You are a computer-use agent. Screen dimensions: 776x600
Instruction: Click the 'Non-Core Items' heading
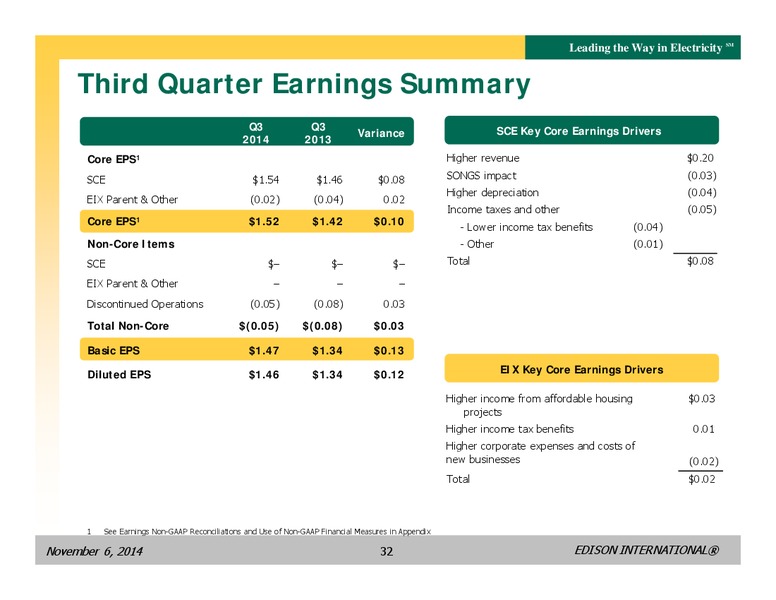[x=131, y=244]
